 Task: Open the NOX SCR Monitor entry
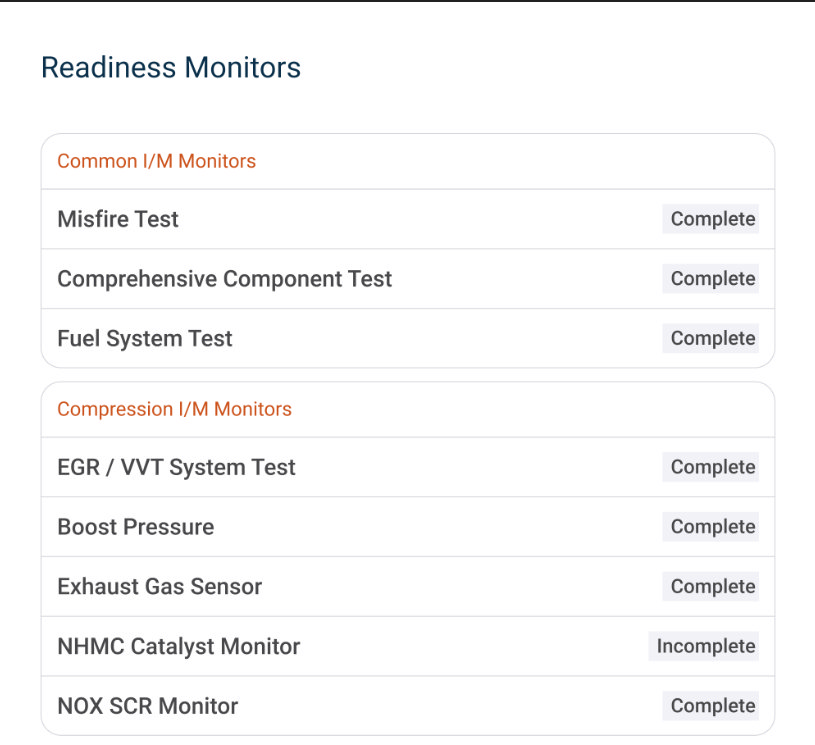click(x=408, y=706)
